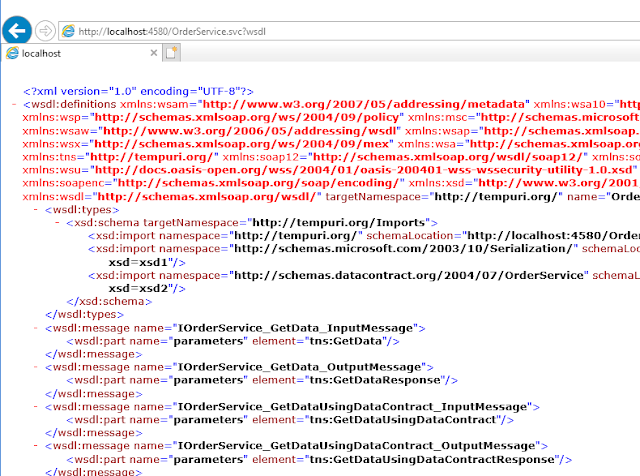Collapse GetDataUsingDataContract_OutputMessage node
Image resolution: width=640 pixels, height=476 pixels.
pyautogui.click(x=36, y=446)
